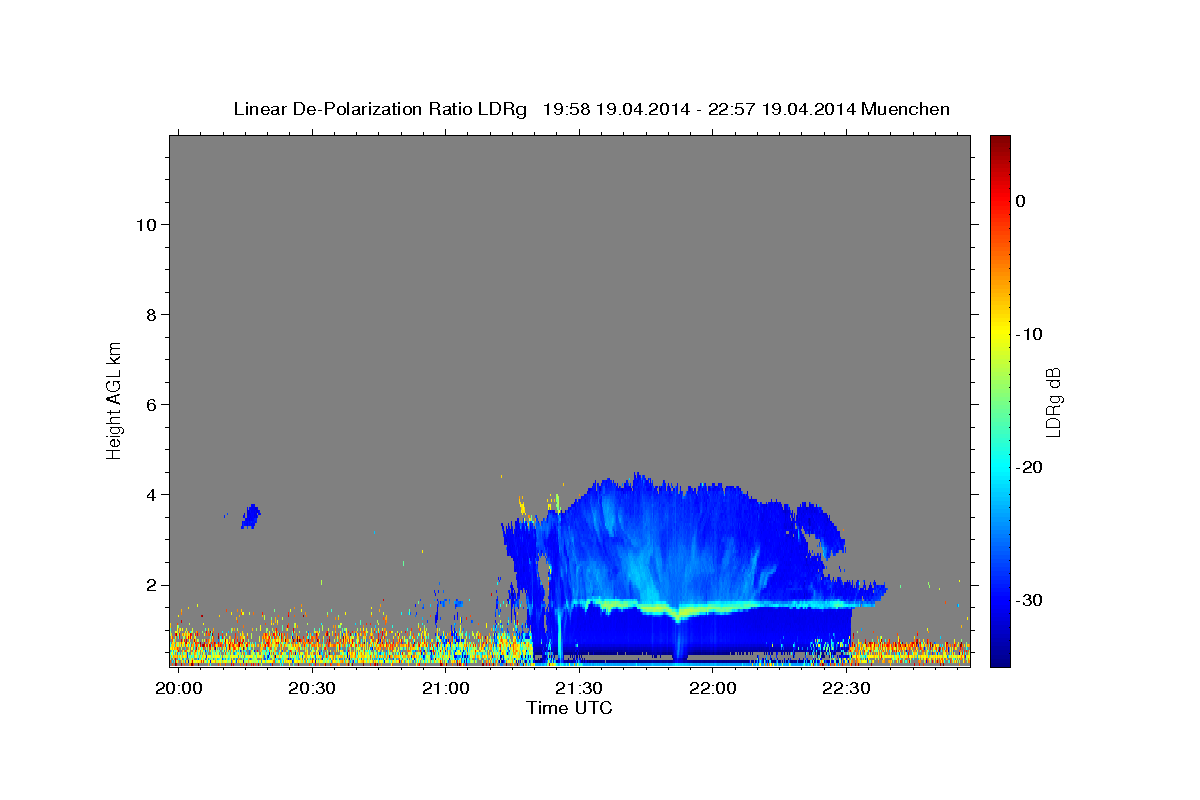Click the green middle section of colorbar

click(1000, 400)
